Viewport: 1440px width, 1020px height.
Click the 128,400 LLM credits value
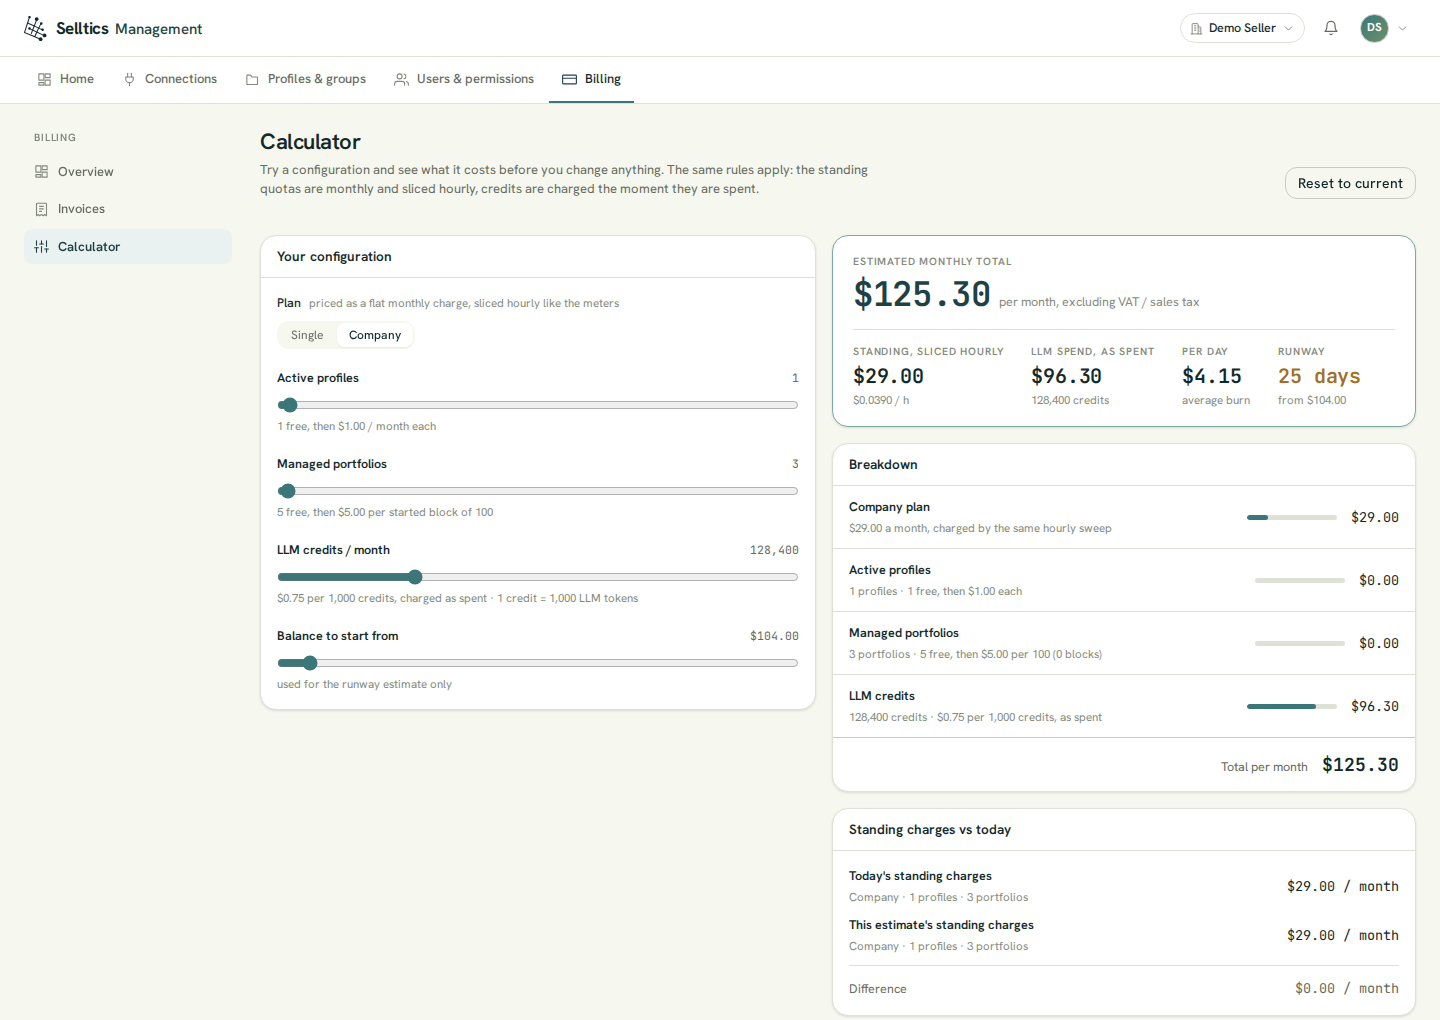click(x=774, y=550)
